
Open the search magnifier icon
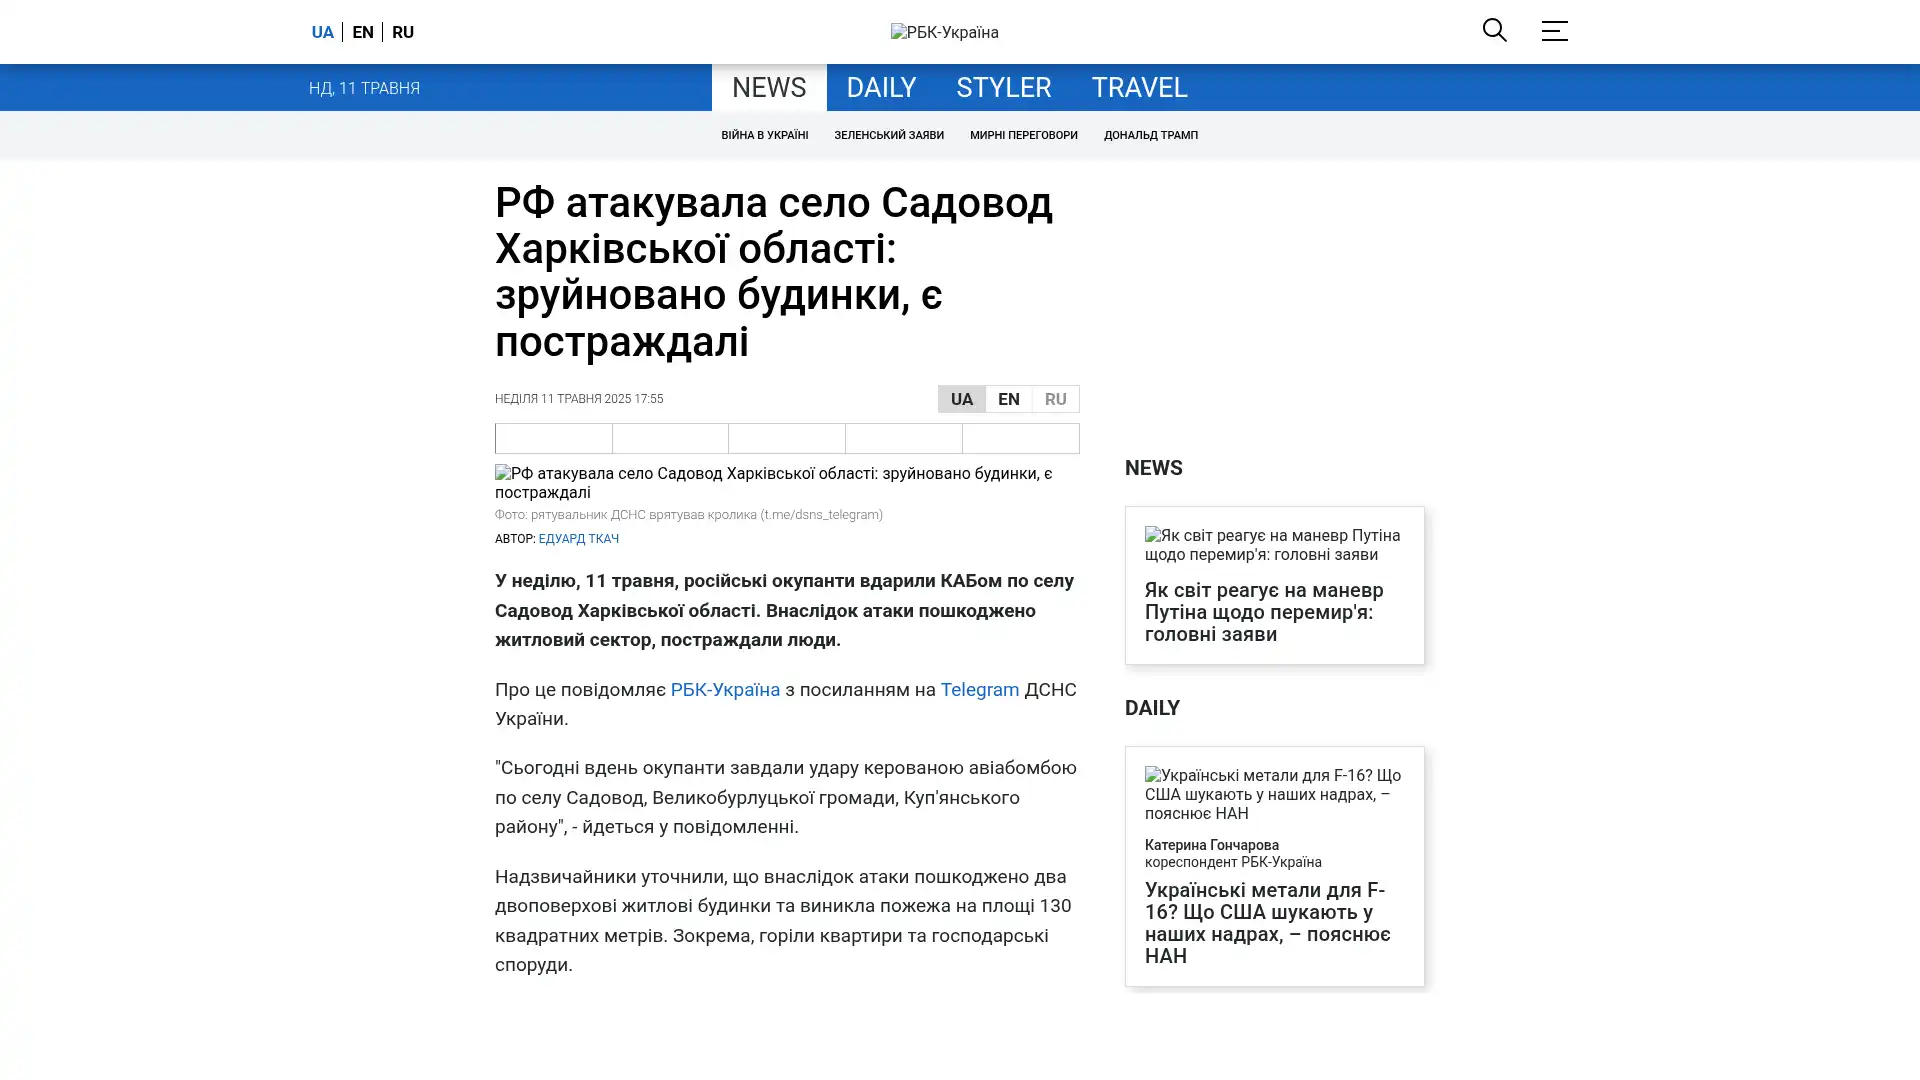coord(1494,30)
